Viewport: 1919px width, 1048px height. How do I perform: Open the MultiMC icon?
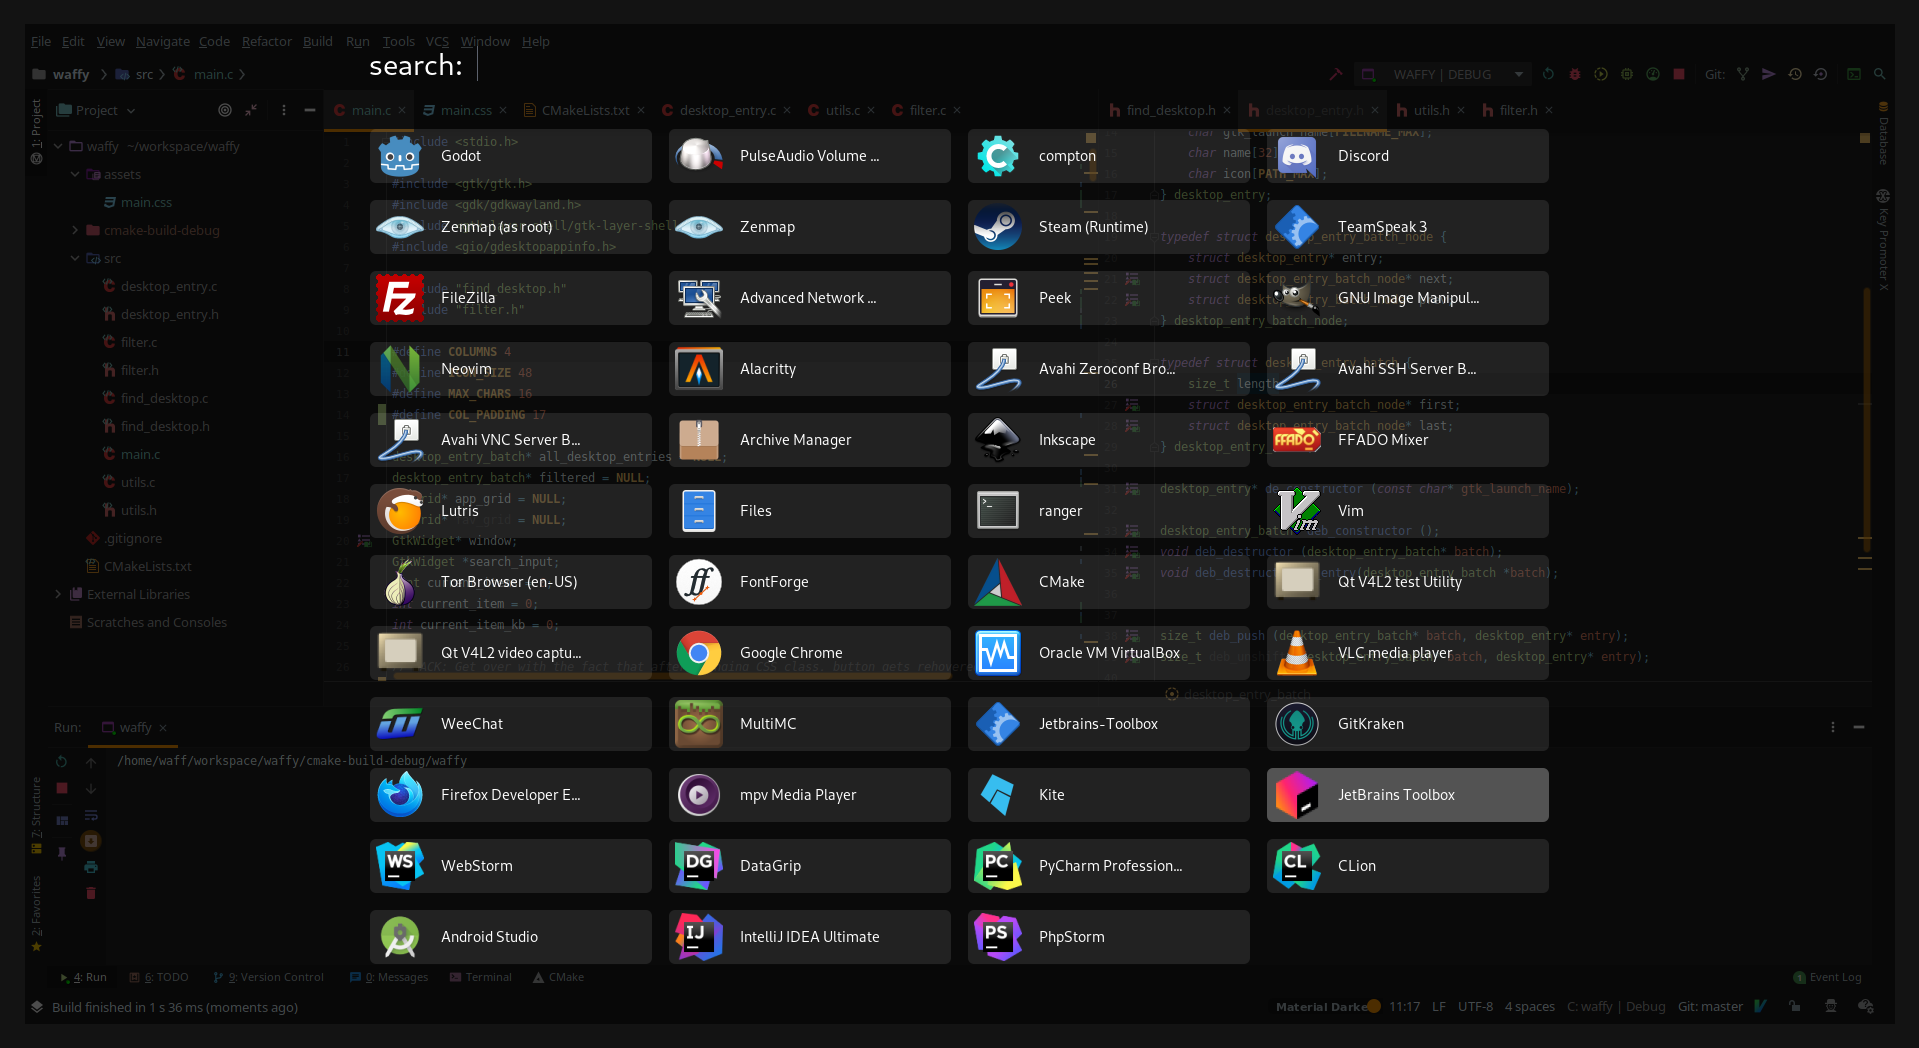point(698,724)
